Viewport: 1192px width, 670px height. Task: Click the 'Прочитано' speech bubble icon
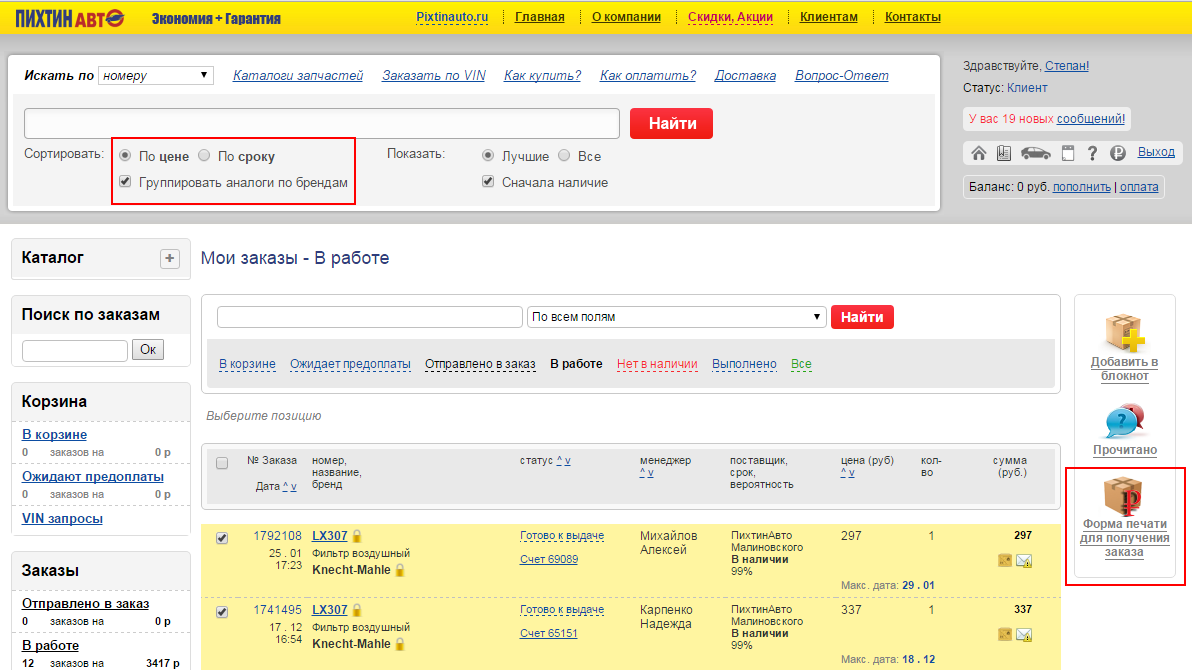tap(1124, 421)
